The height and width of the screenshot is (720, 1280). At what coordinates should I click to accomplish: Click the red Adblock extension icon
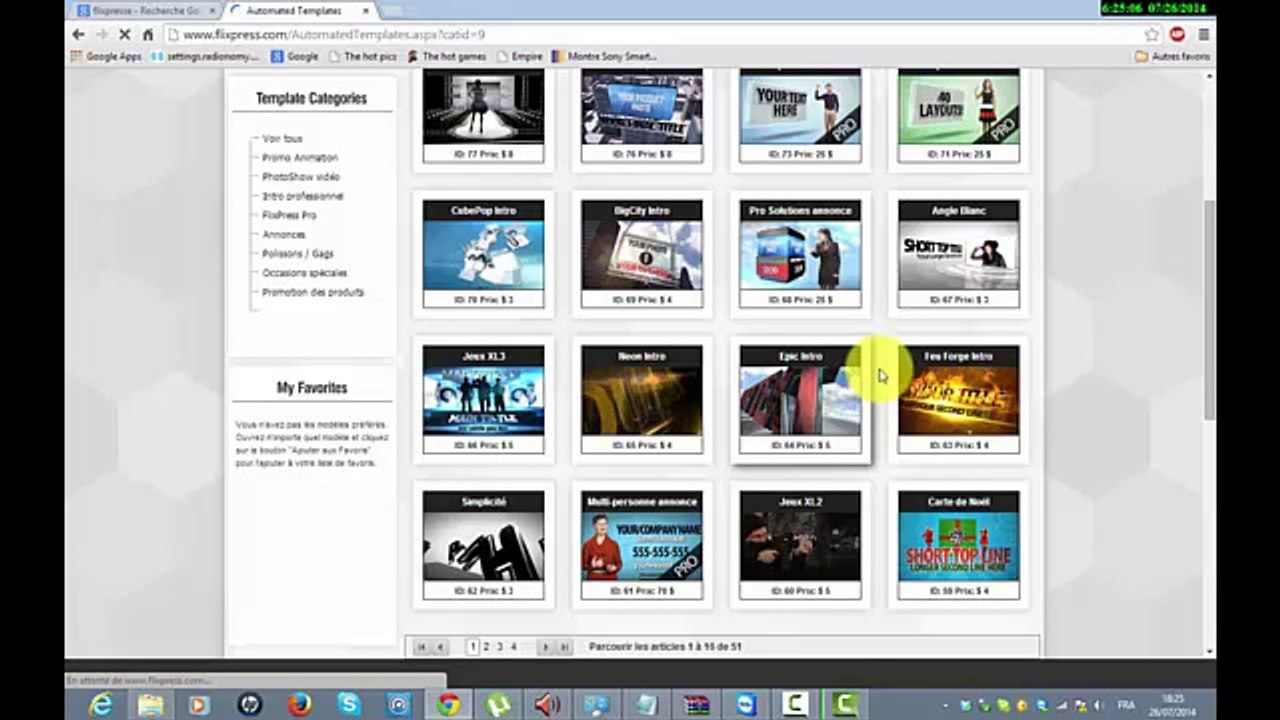1177,34
